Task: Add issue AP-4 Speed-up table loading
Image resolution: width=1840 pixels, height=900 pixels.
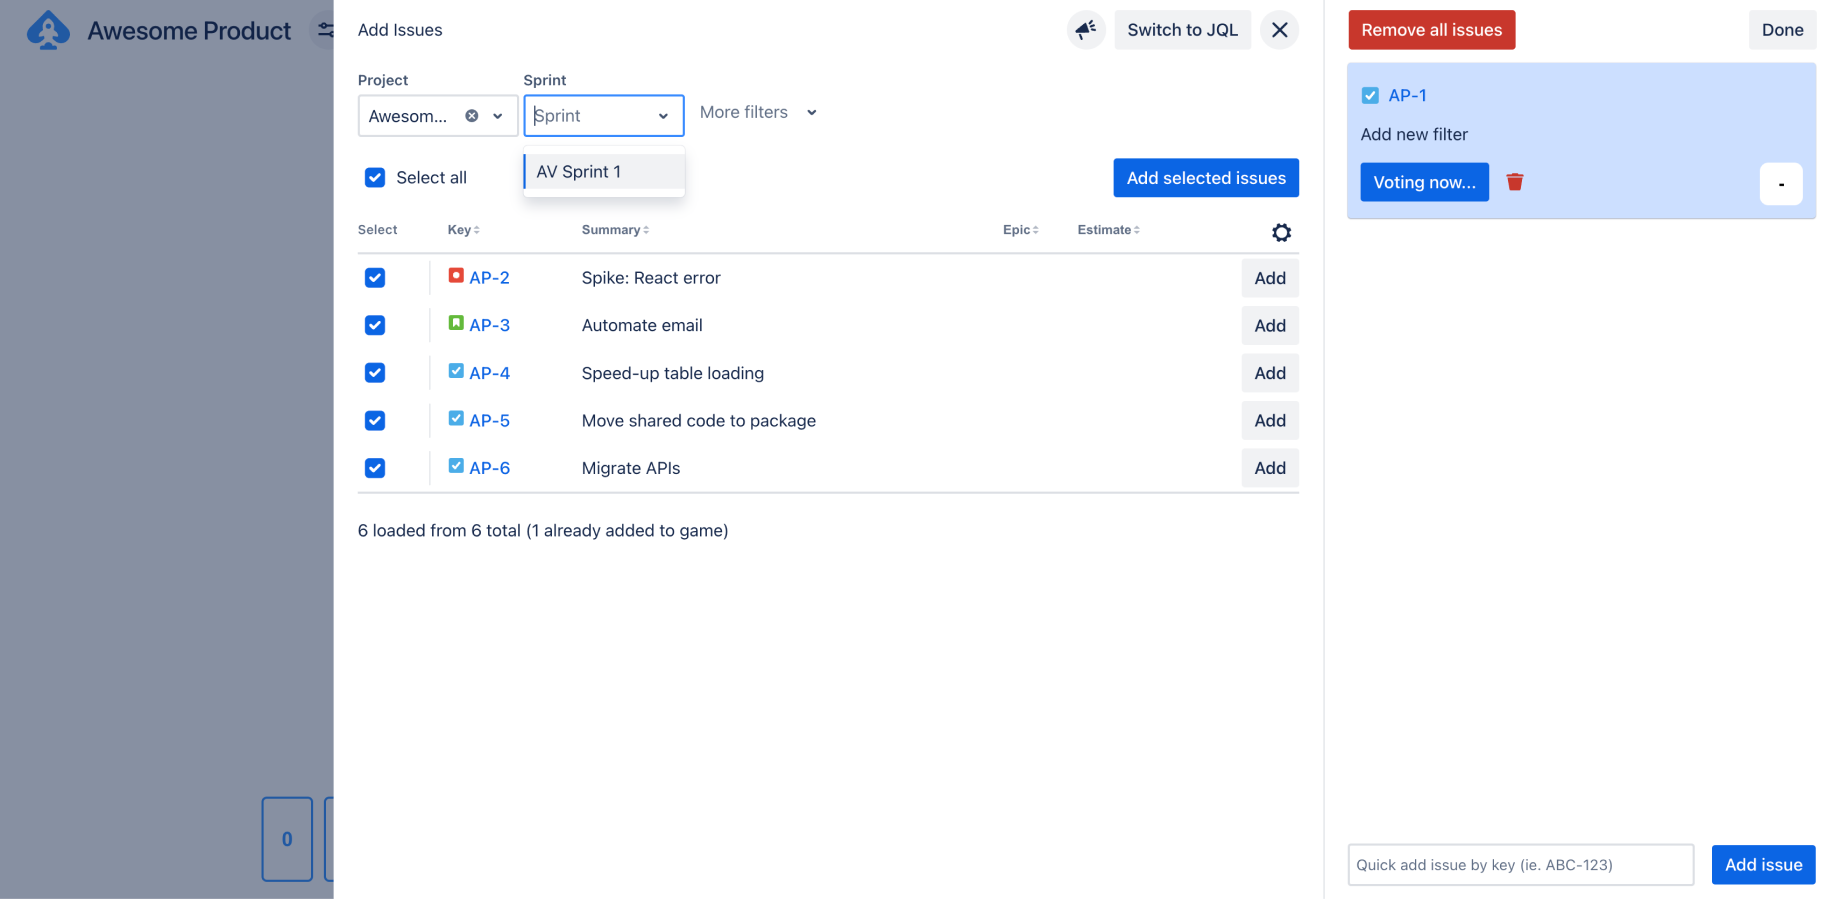Action: [1270, 373]
